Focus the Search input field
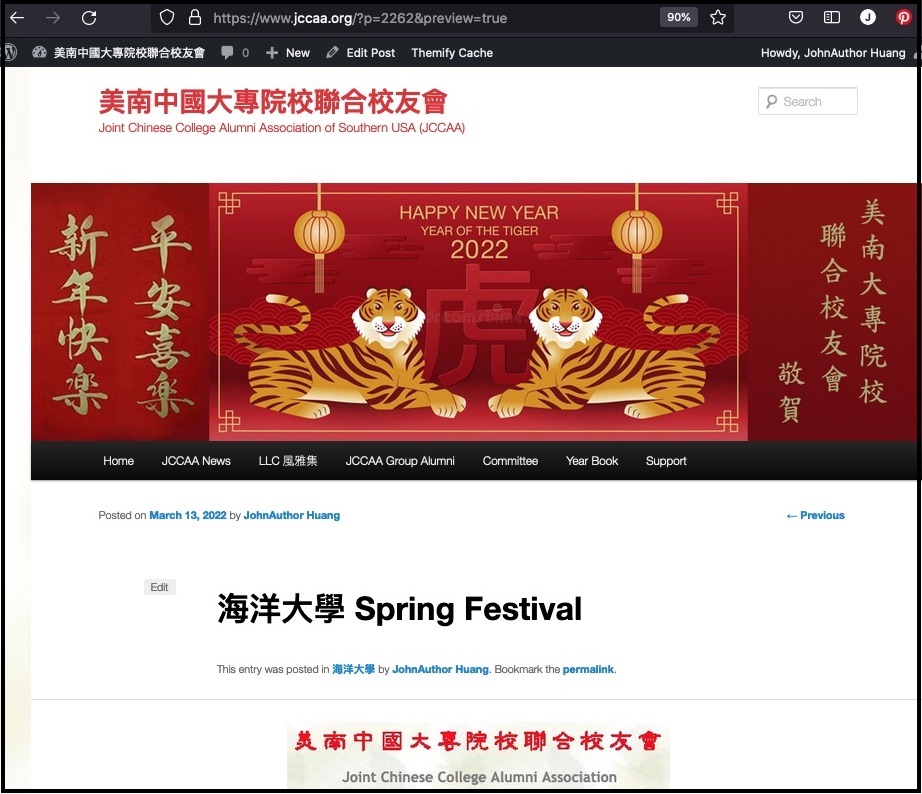This screenshot has height=794, width=922. coord(808,101)
